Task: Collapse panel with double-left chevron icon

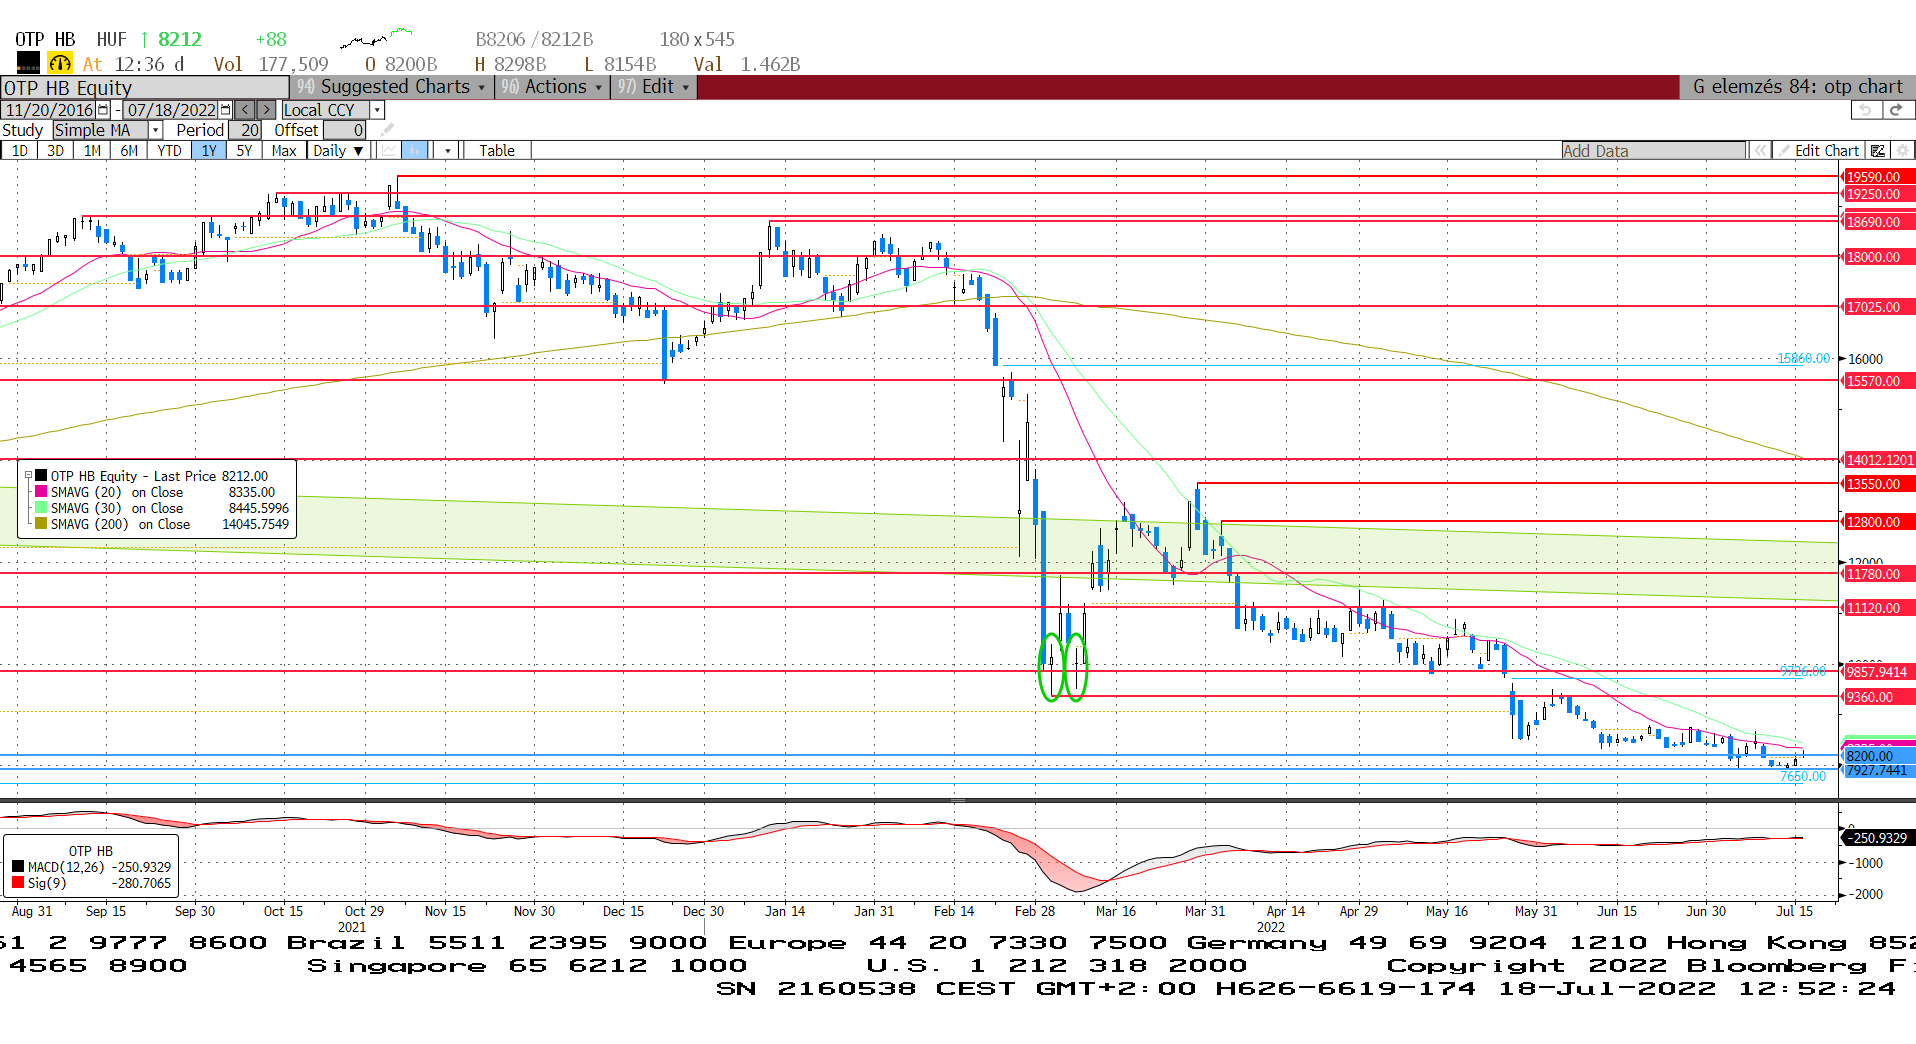Action: tap(1759, 151)
